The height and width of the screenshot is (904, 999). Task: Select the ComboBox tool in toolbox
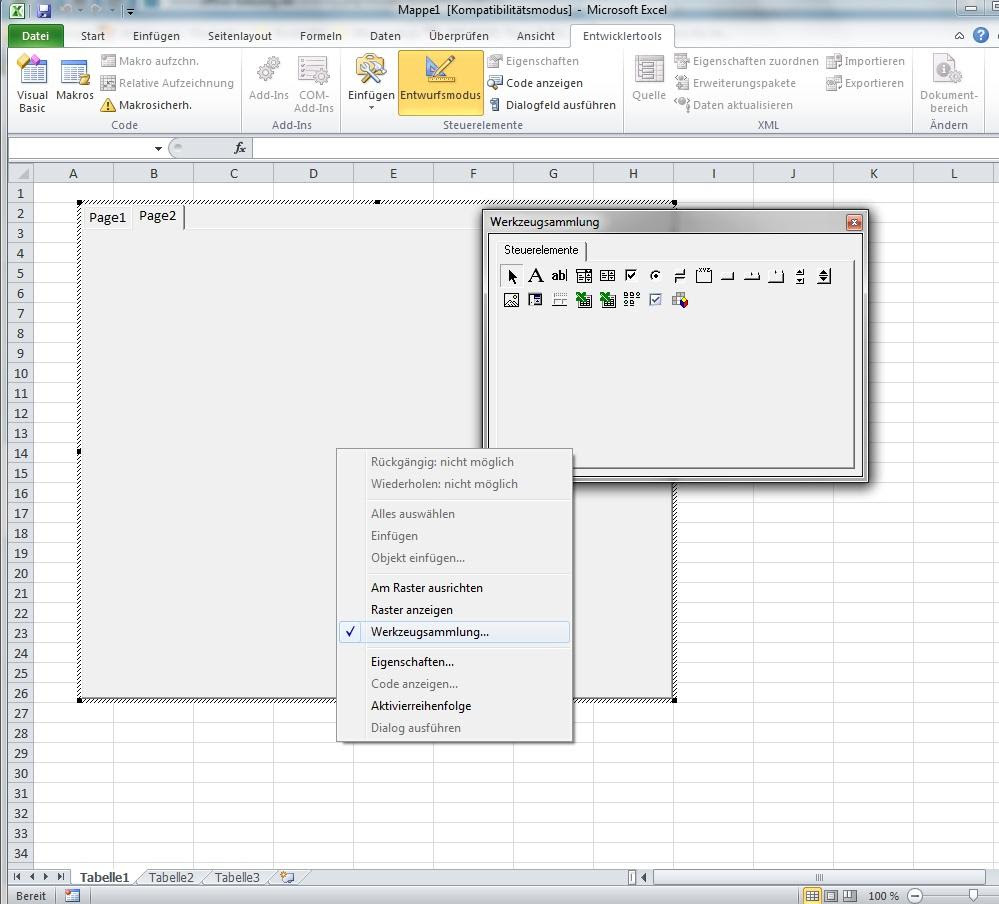coord(584,276)
